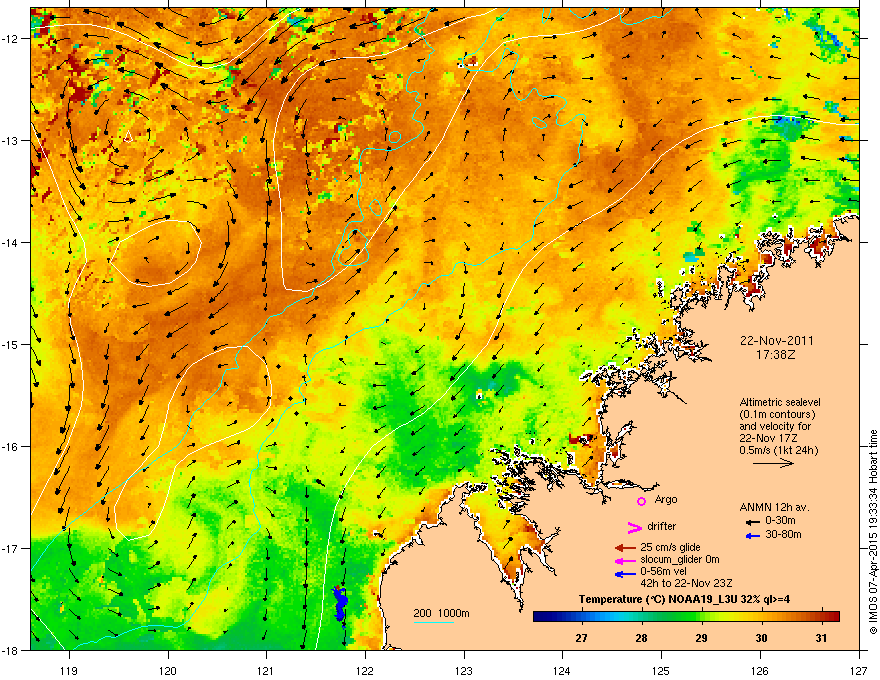
Task: Click the colorbar tick label 28
Action: [641, 638]
